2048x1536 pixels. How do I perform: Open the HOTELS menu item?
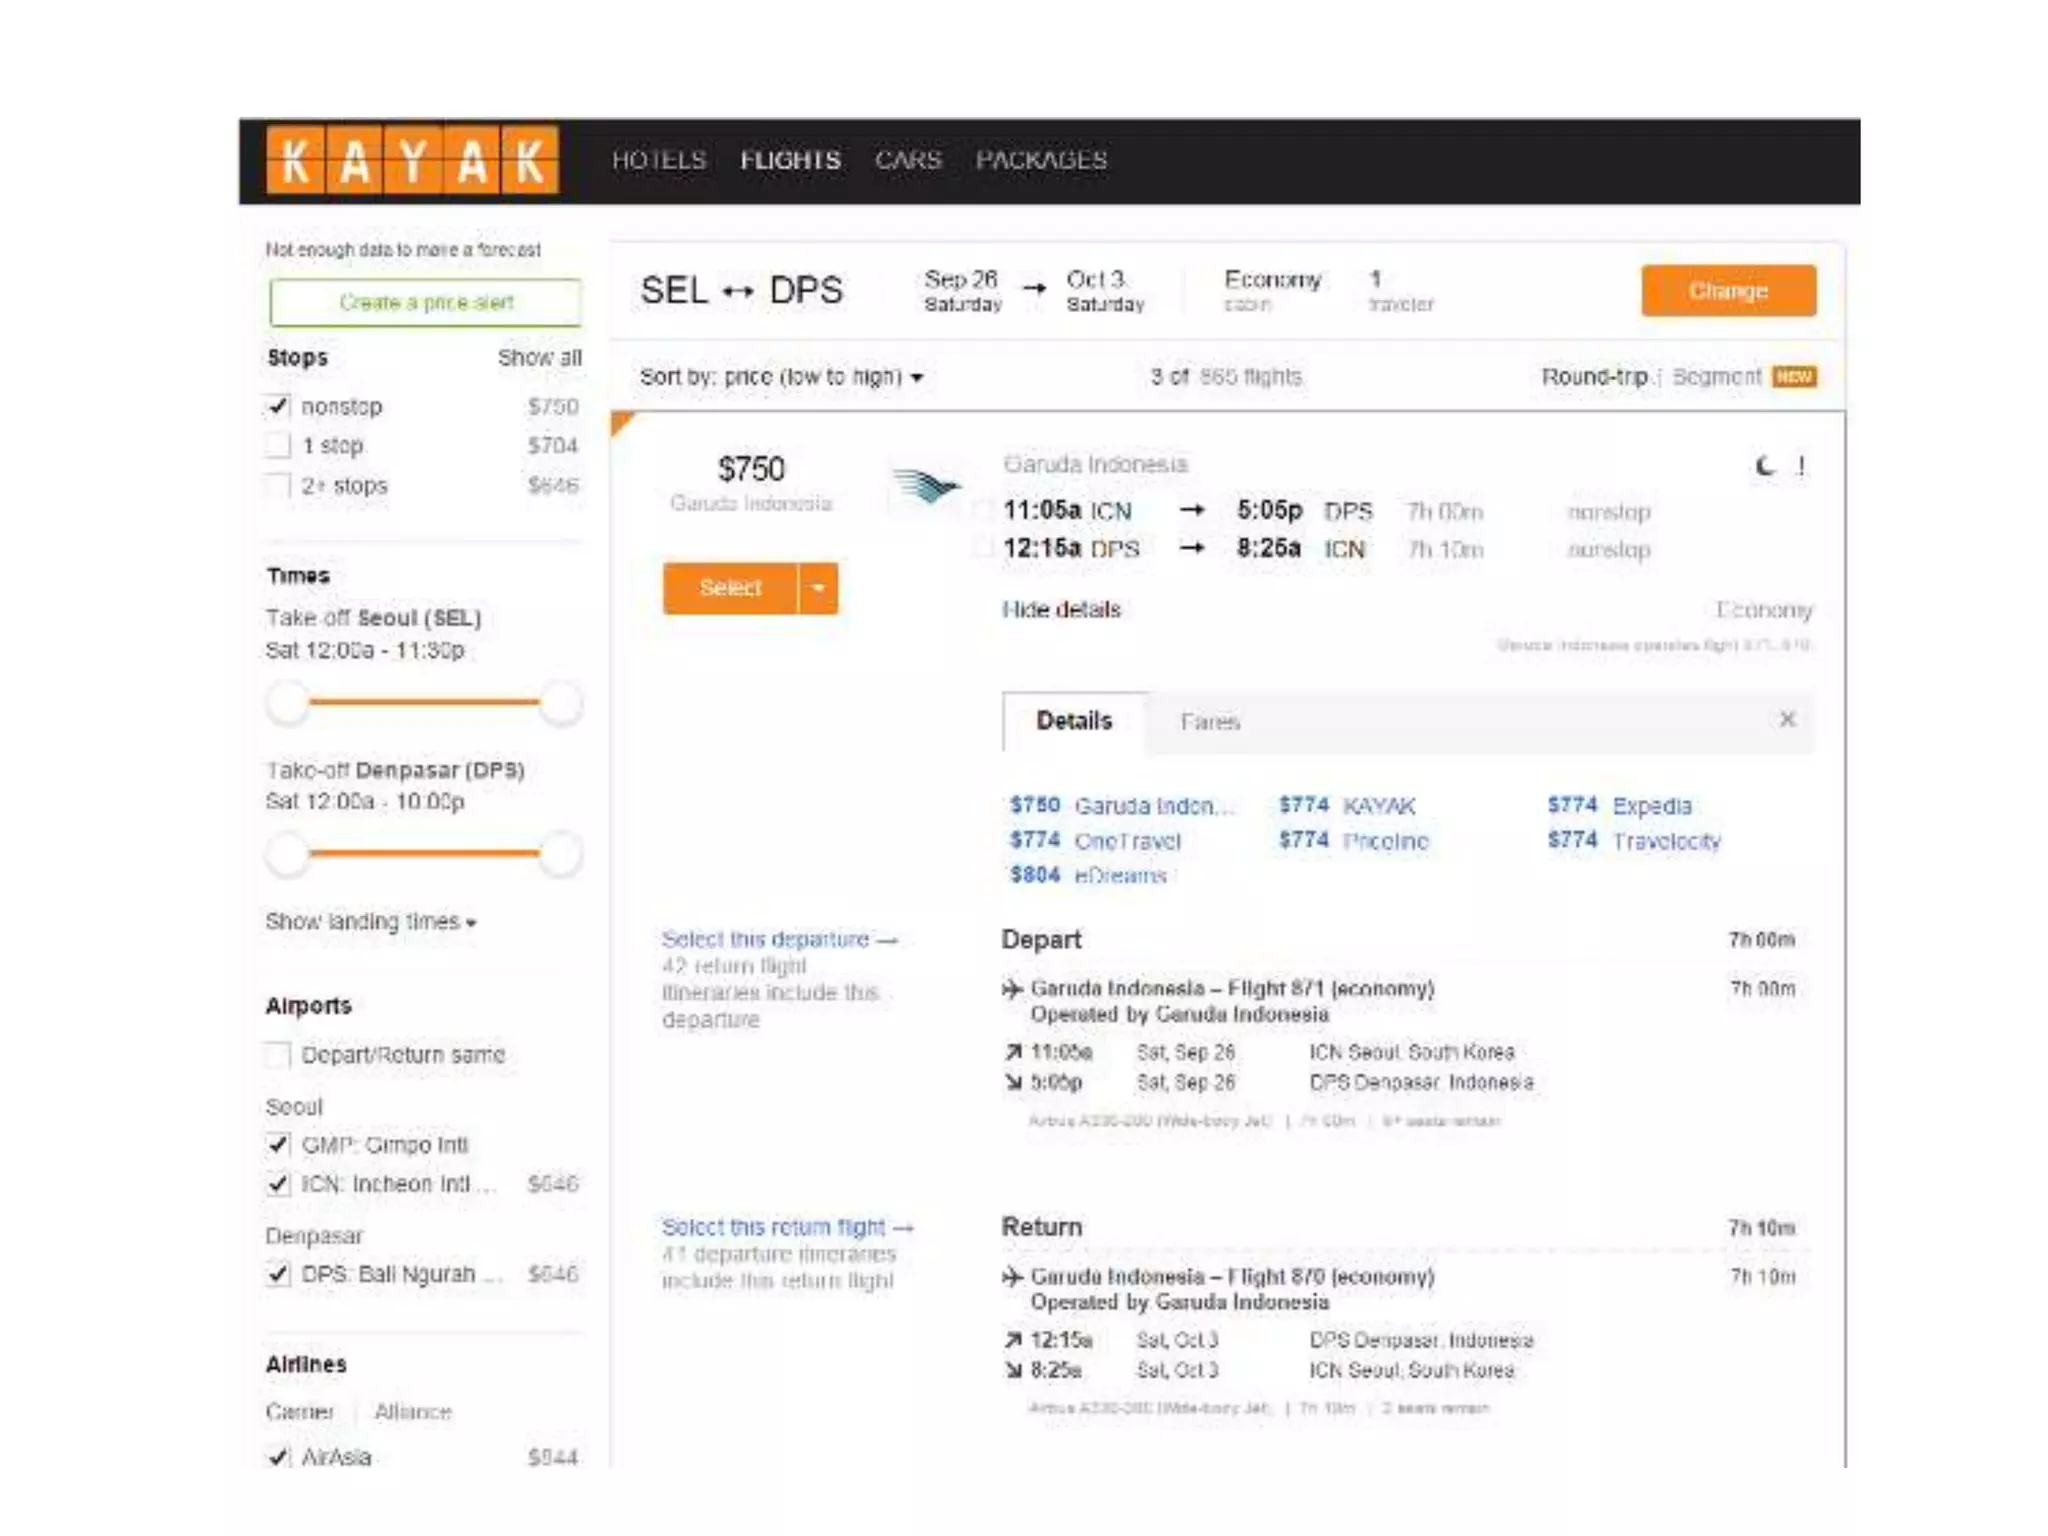[x=659, y=160]
